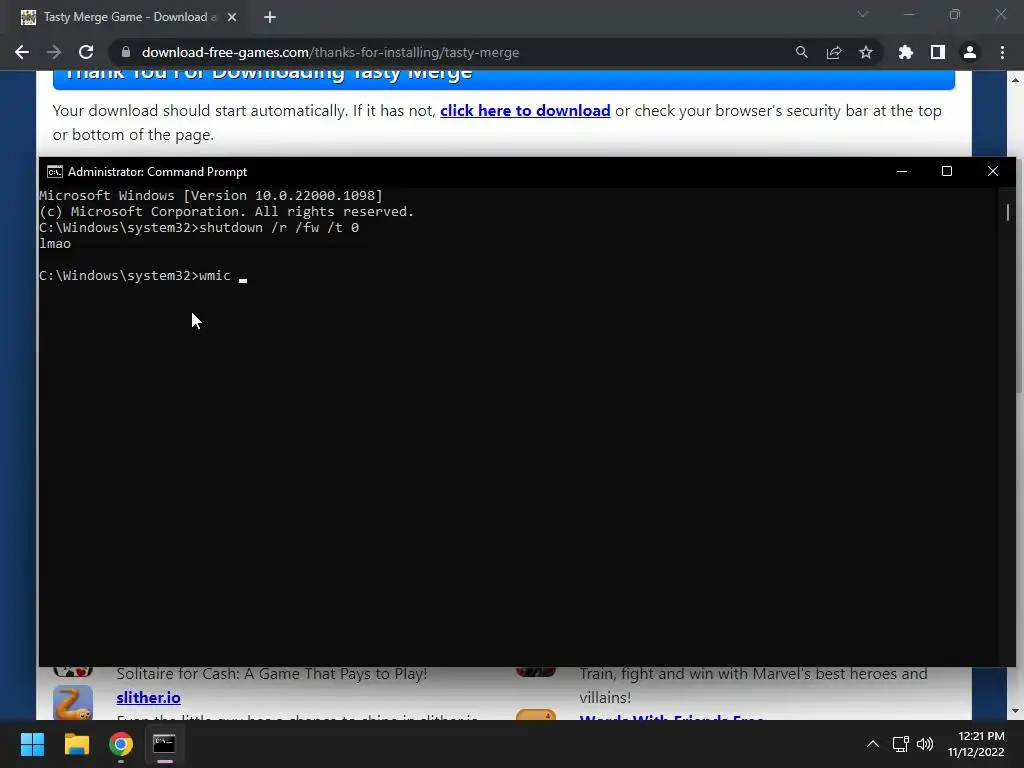Open File Explorer from the taskbar
1024x768 pixels.
click(76, 744)
